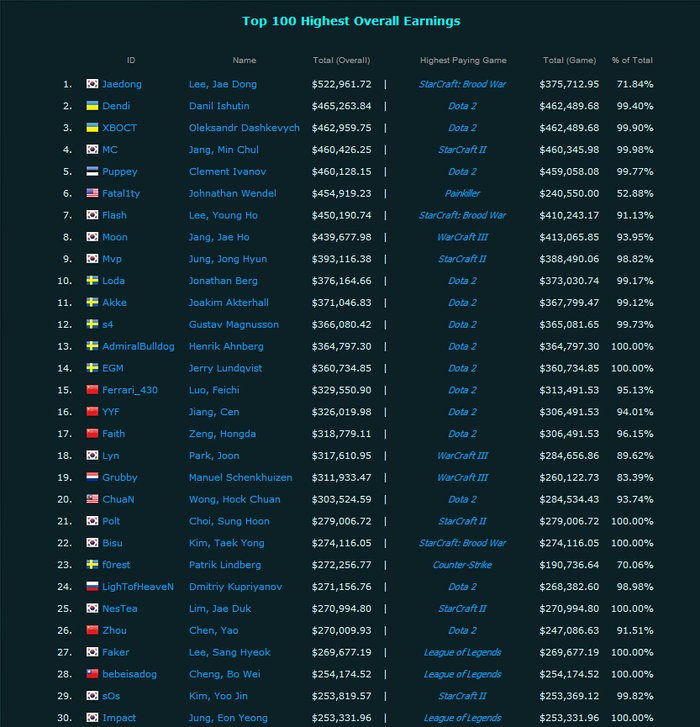This screenshot has height=727, width=700.
Task: Open player name Oleksandr Dashkevych
Action: pos(244,128)
